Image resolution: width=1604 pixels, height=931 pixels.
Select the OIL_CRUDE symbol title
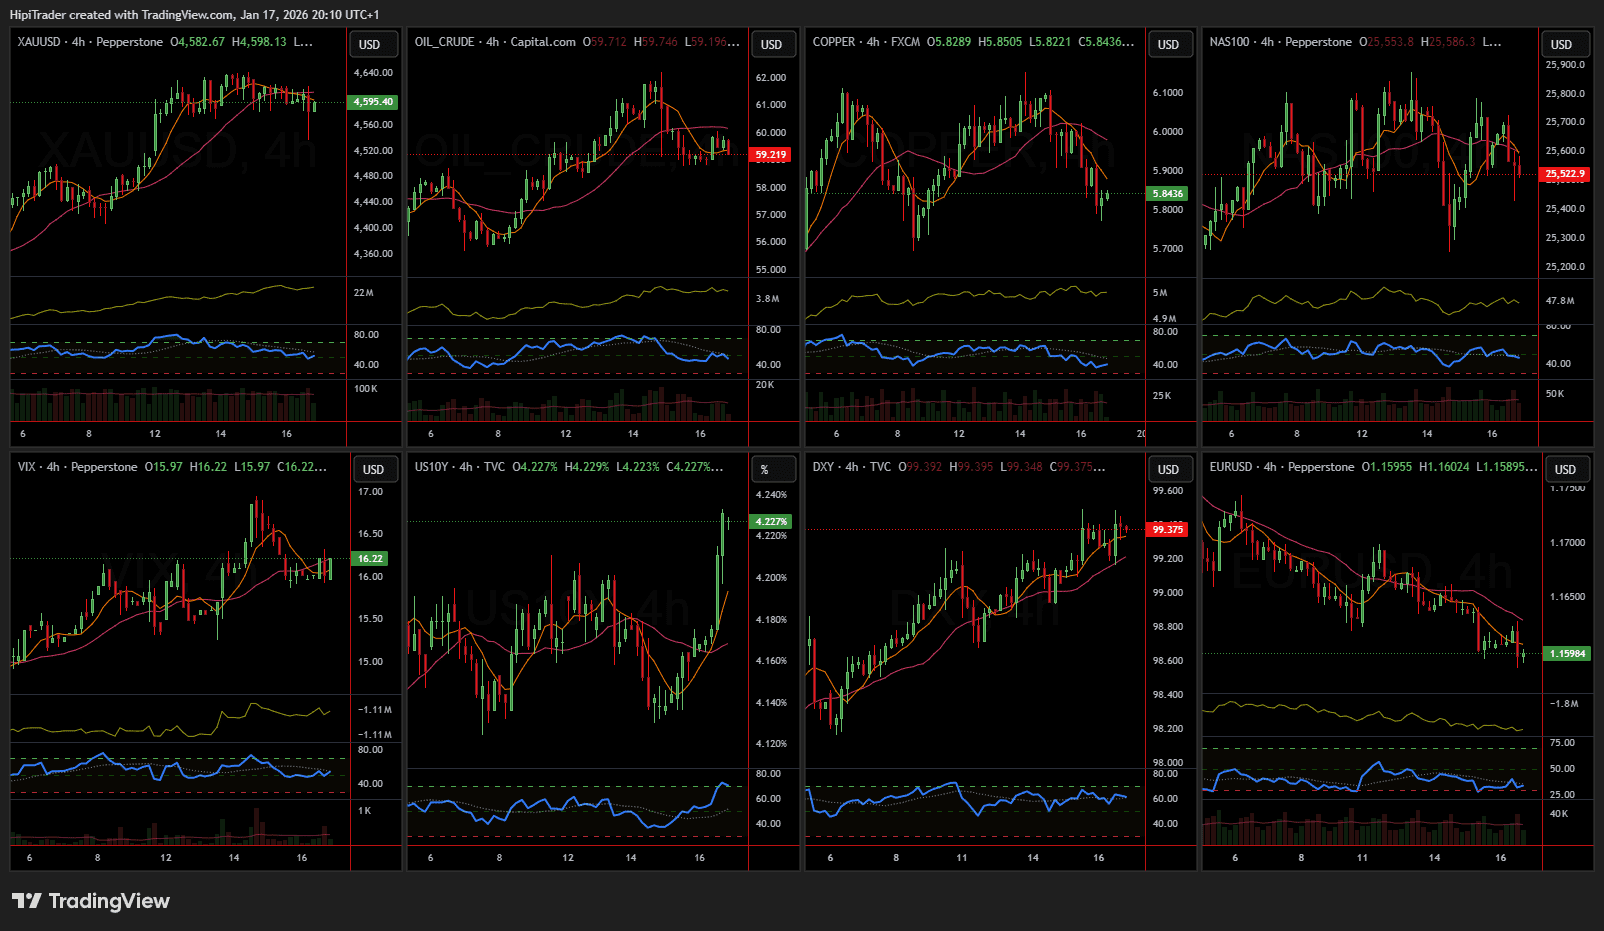tap(445, 42)
